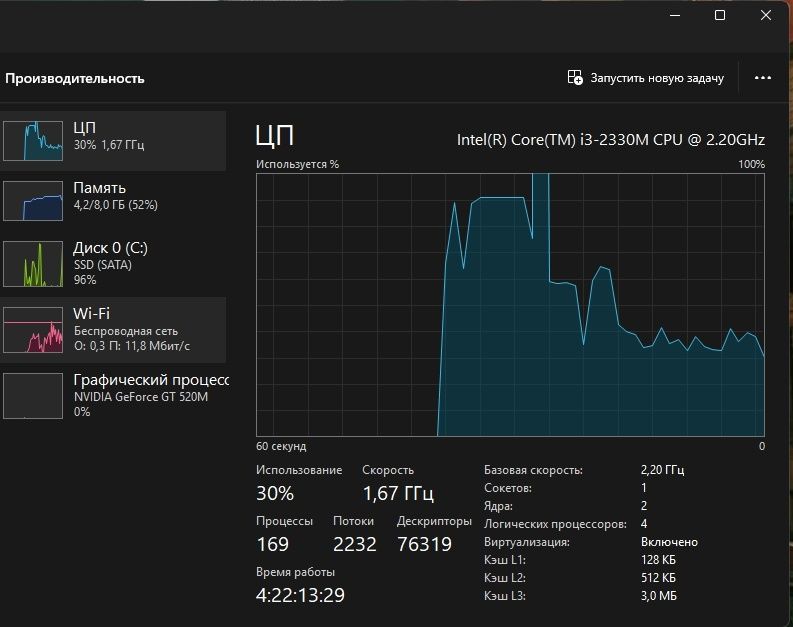Click processor name 'Intel(R) Core(TM) i3-2330M'
Screen dimensions: 793x627
coord(552,140)
